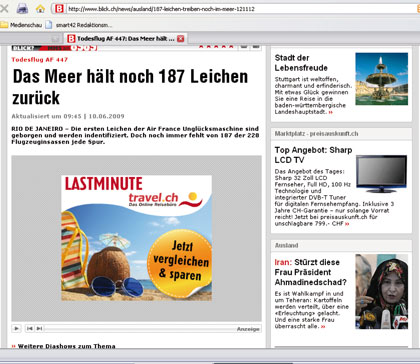Open Stadt der Lebensfreude article
420x364 pixels.
301,63
